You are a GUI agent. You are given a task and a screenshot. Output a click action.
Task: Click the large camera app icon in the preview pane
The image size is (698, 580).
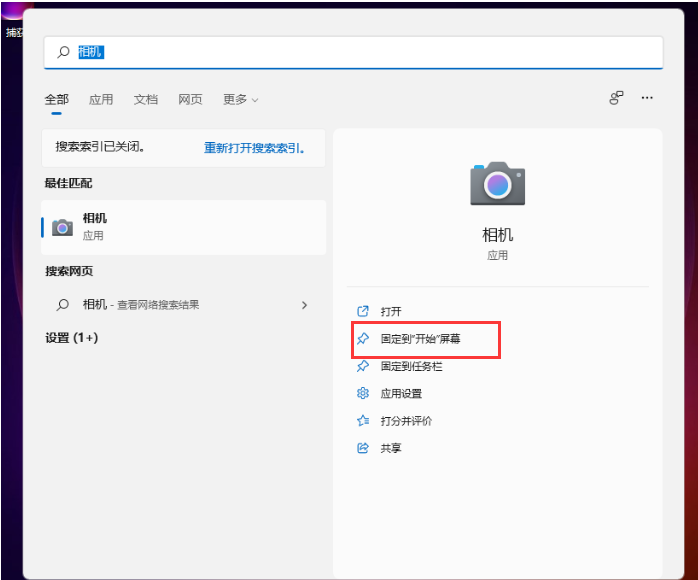(498, 183)
